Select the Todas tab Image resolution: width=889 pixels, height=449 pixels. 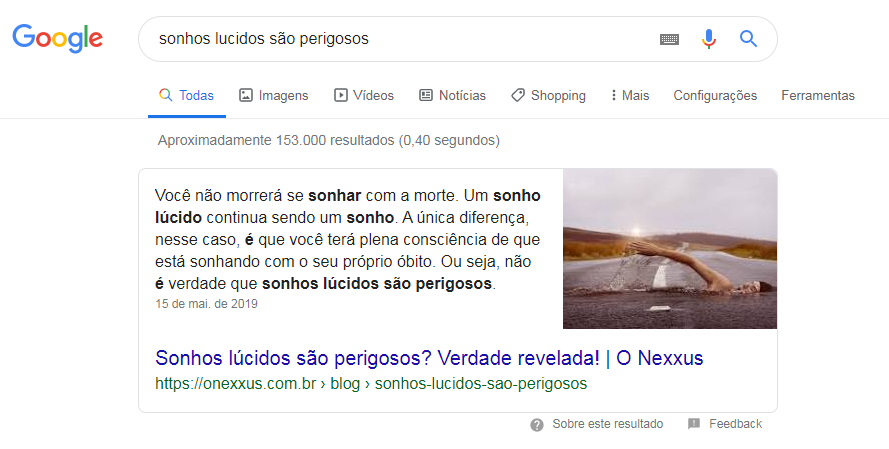tap(187, 95)
